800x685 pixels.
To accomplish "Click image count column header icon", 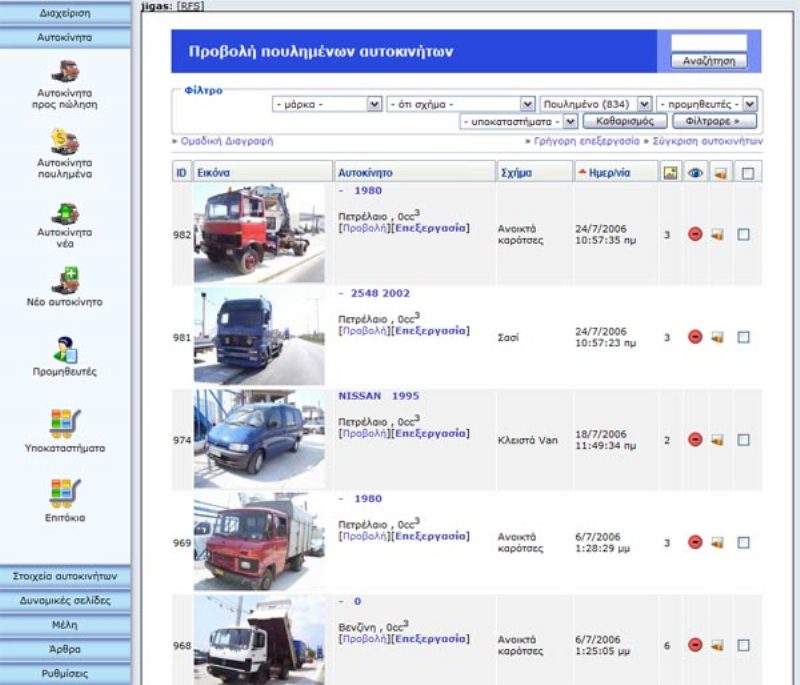I will (670, 173).
